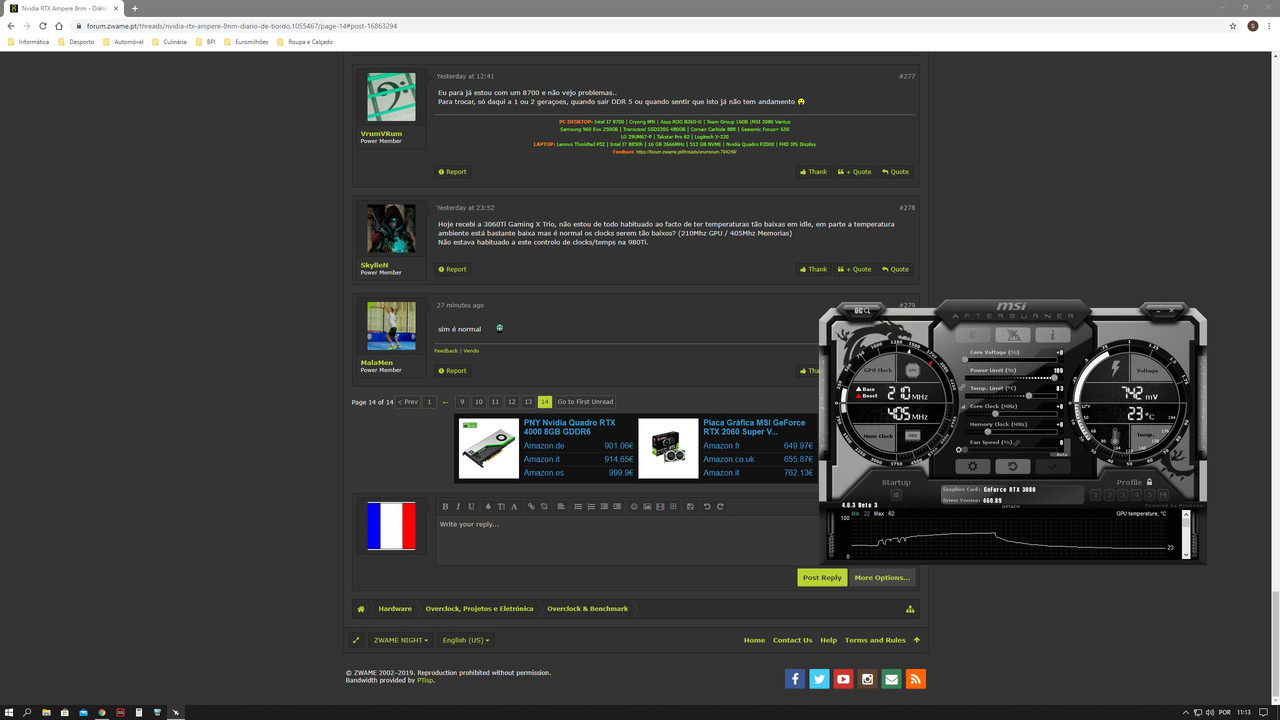1280x720 pixels.
Task: Toggle the Afterburner profile lock icon
Action: pos(1149,482)
